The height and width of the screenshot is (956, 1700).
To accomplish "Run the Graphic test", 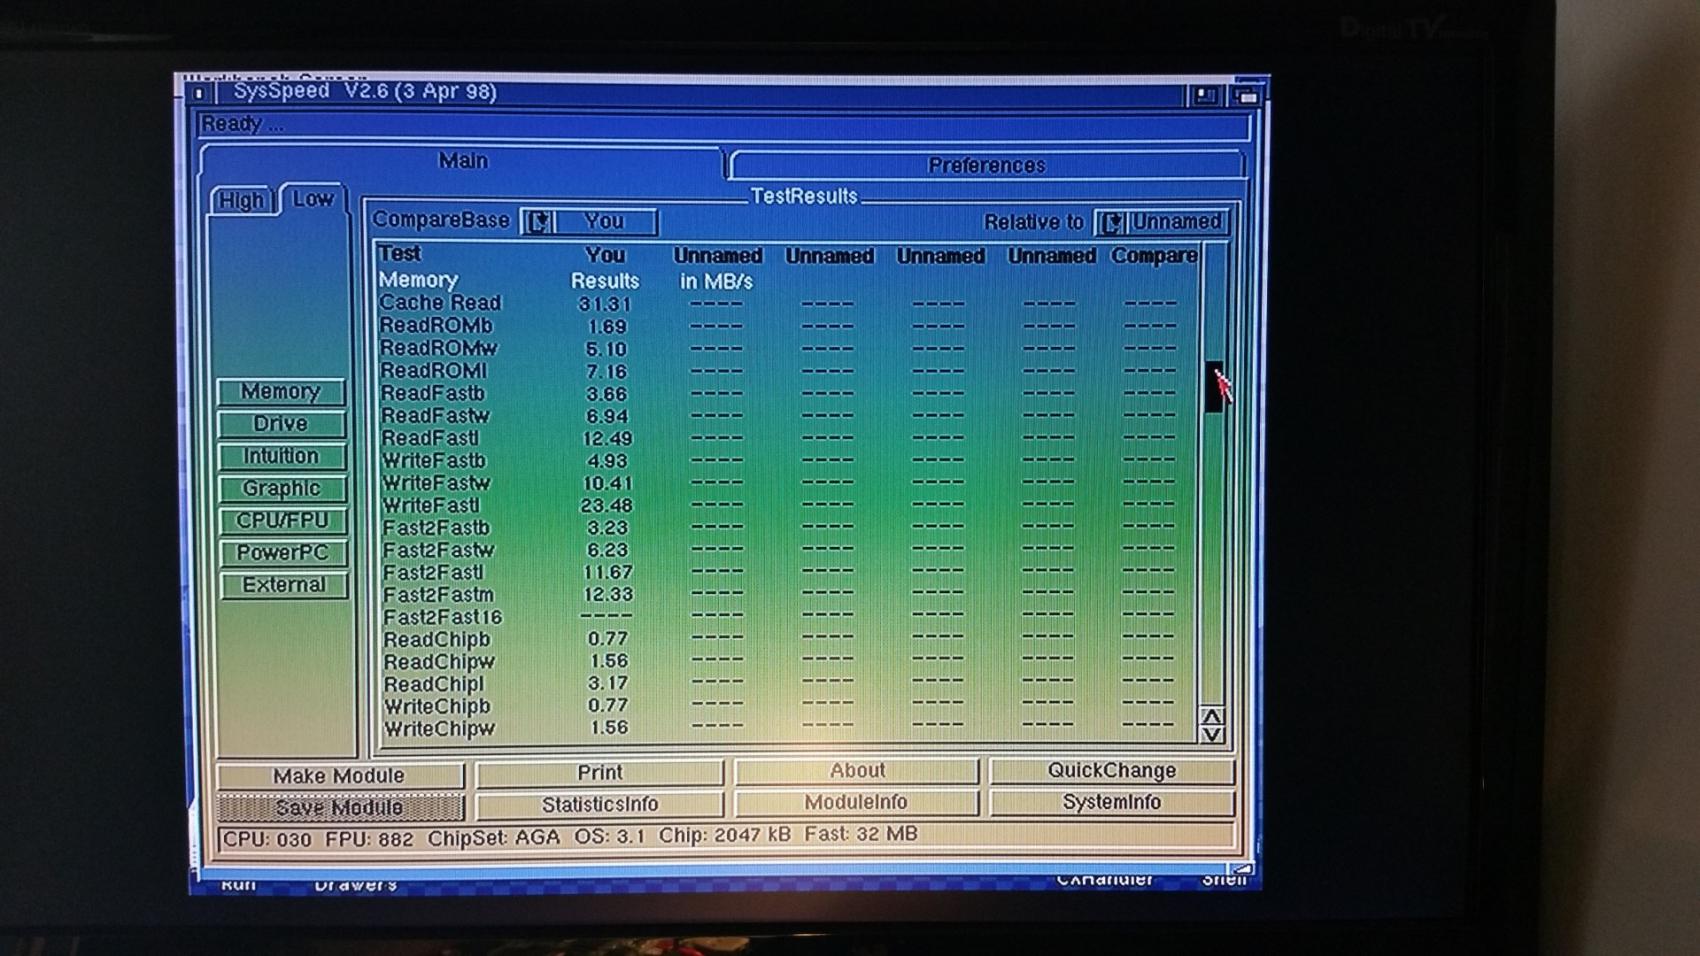I will pyautogui.click(x=282, y=488).
